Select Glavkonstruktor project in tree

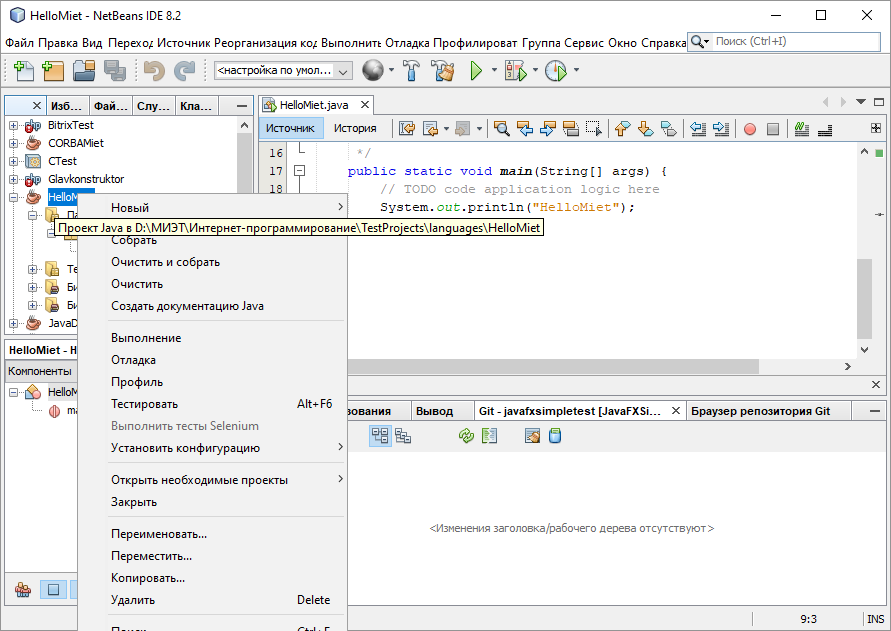pyautogui.click(x=86, y=179)
